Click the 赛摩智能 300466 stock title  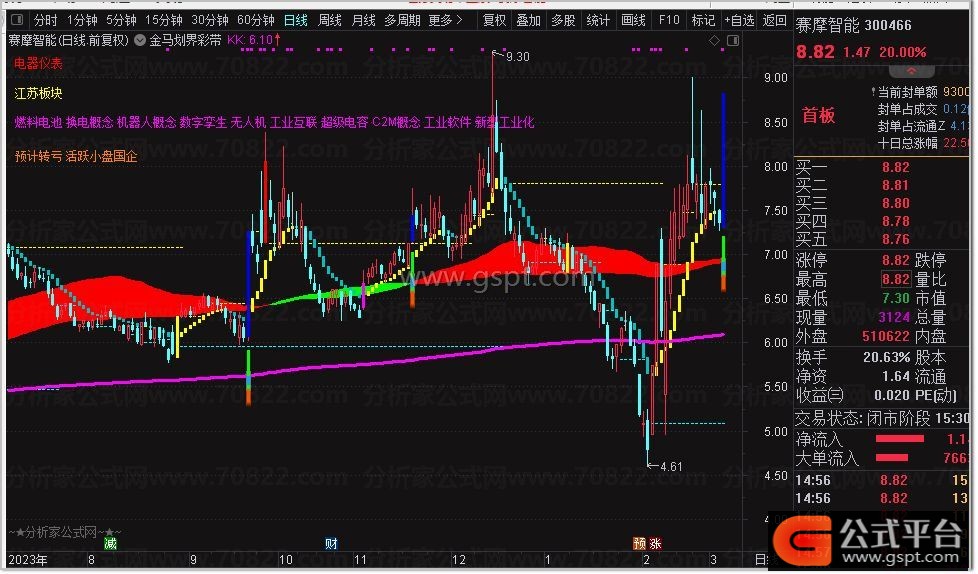[x=853, y=26]
